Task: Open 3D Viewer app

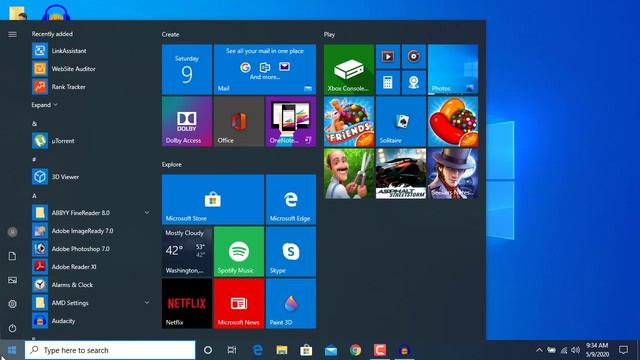Action: point(91,177)
